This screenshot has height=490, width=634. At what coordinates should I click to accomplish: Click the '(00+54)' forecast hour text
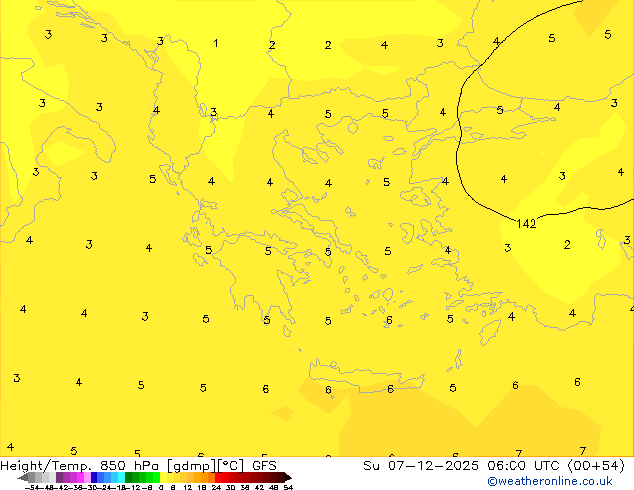pos(596,466)
